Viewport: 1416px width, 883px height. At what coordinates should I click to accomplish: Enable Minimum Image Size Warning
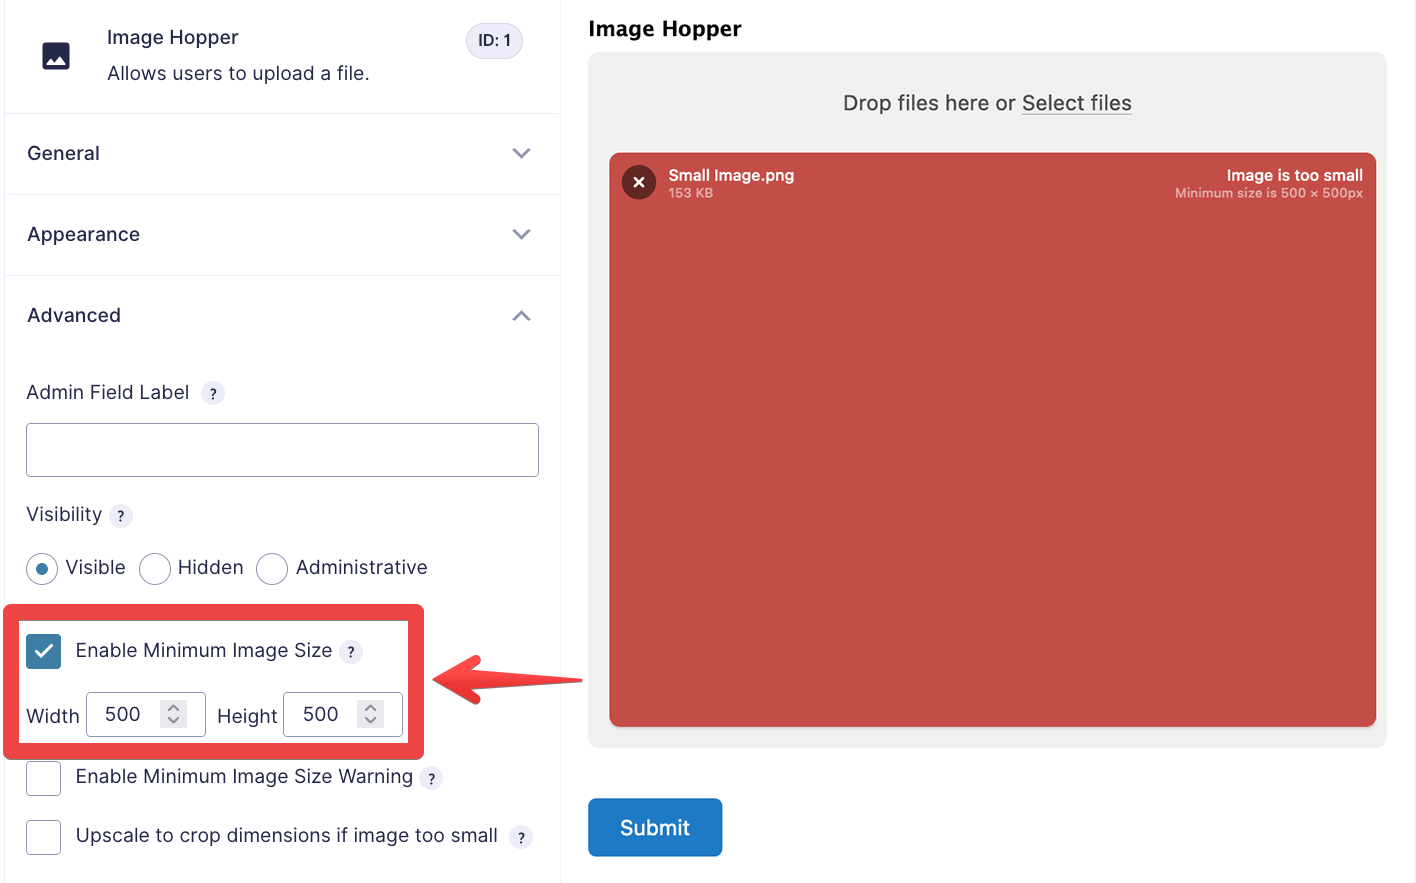43,778
